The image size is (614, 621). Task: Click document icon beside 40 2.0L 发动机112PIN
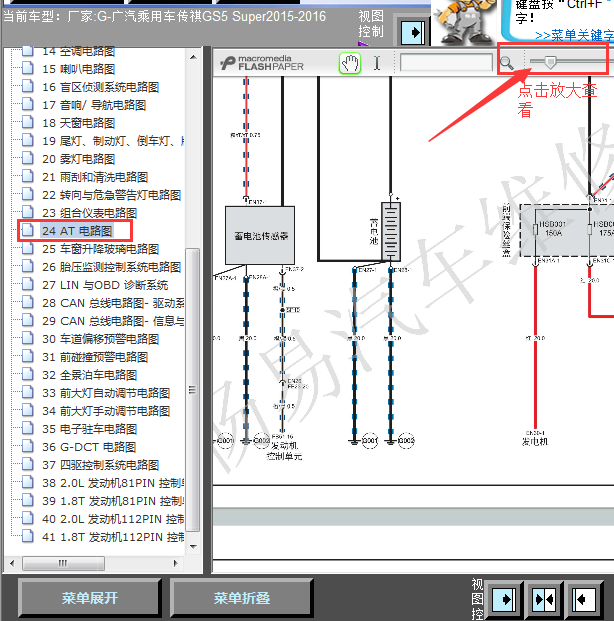[28, 518]
